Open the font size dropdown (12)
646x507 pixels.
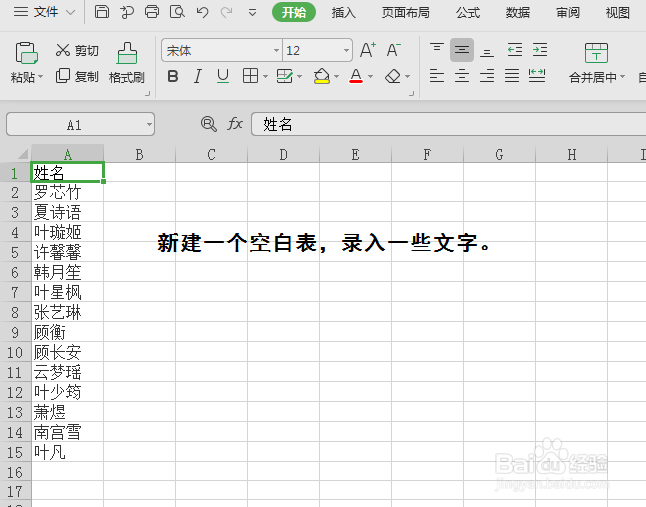[346, 51]
